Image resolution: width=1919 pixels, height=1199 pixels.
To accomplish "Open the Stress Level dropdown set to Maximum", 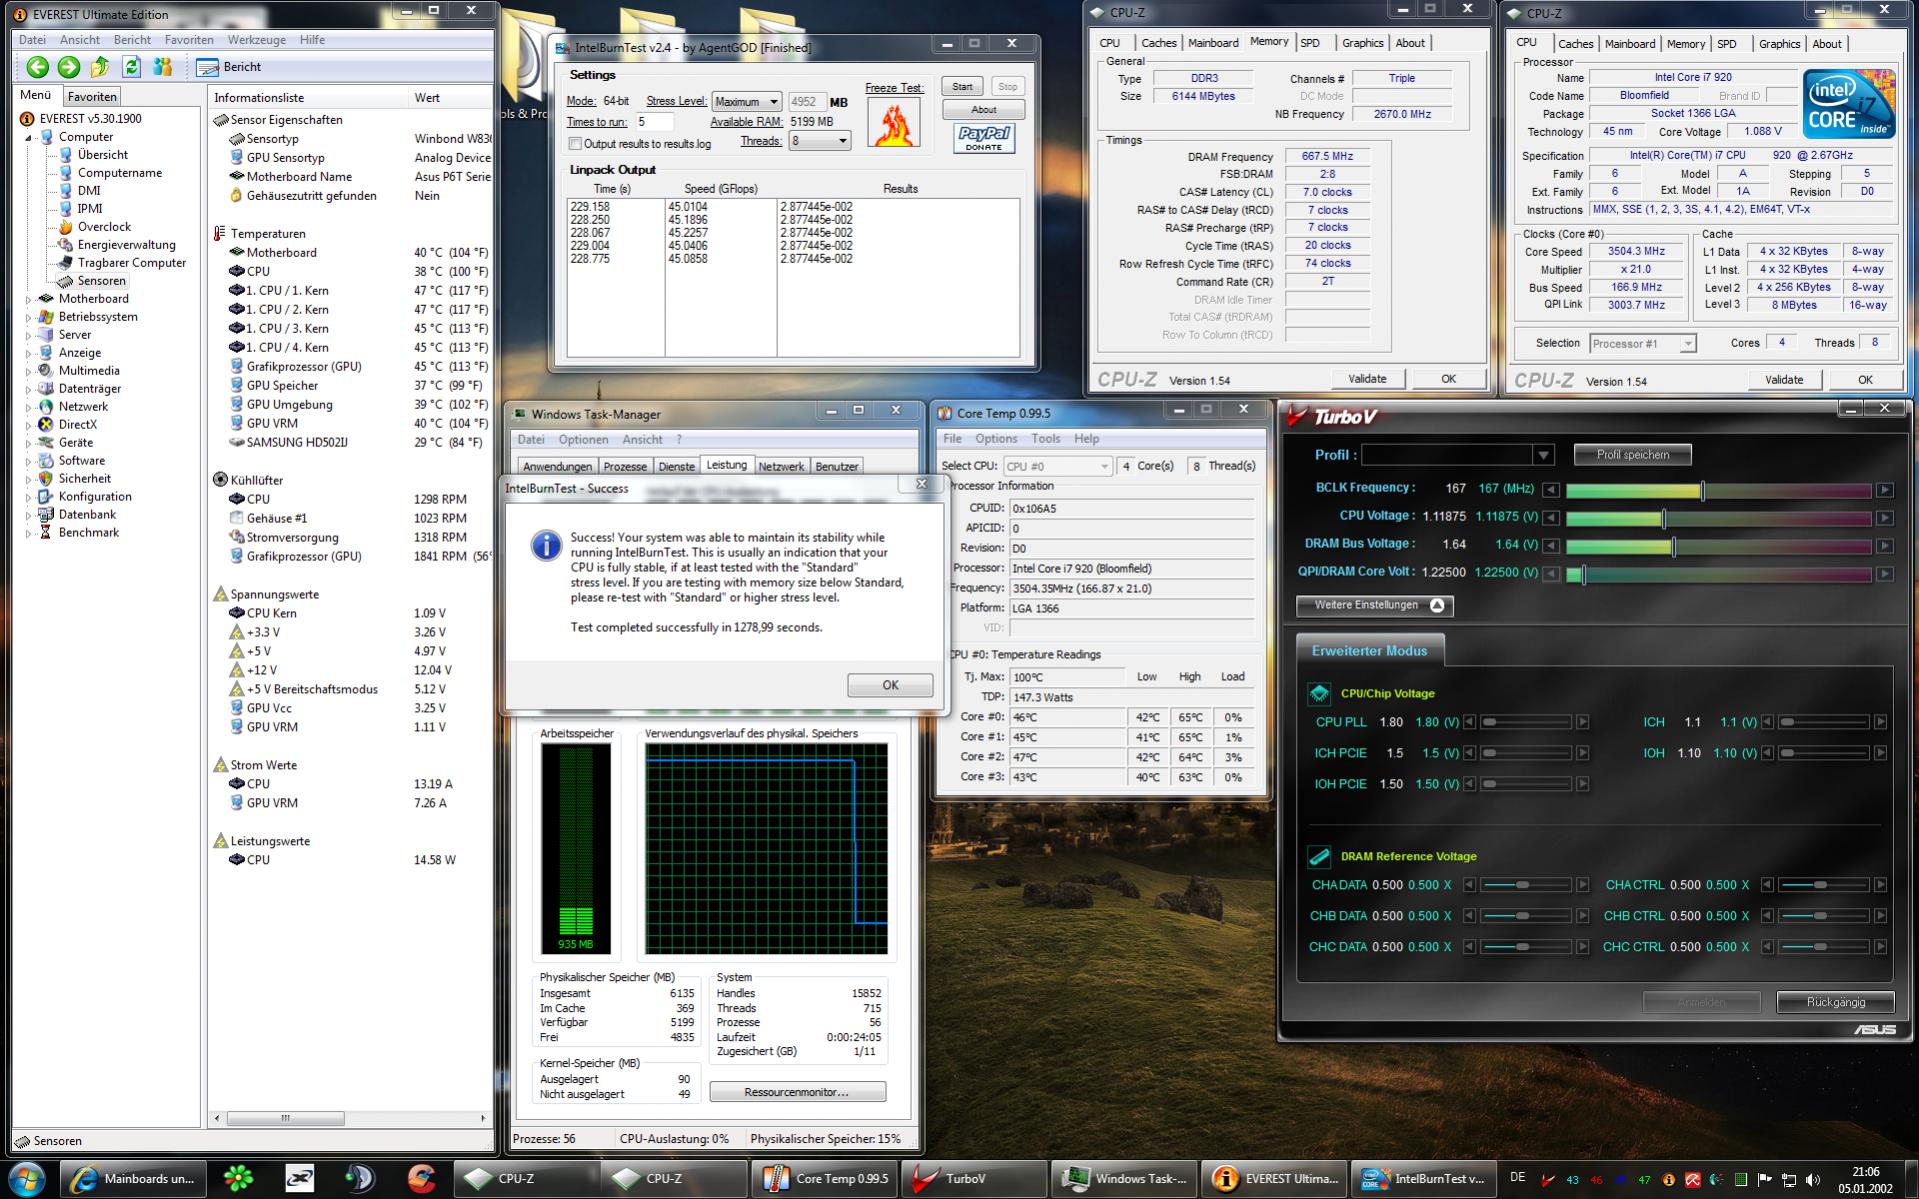I will pos(747,102).
